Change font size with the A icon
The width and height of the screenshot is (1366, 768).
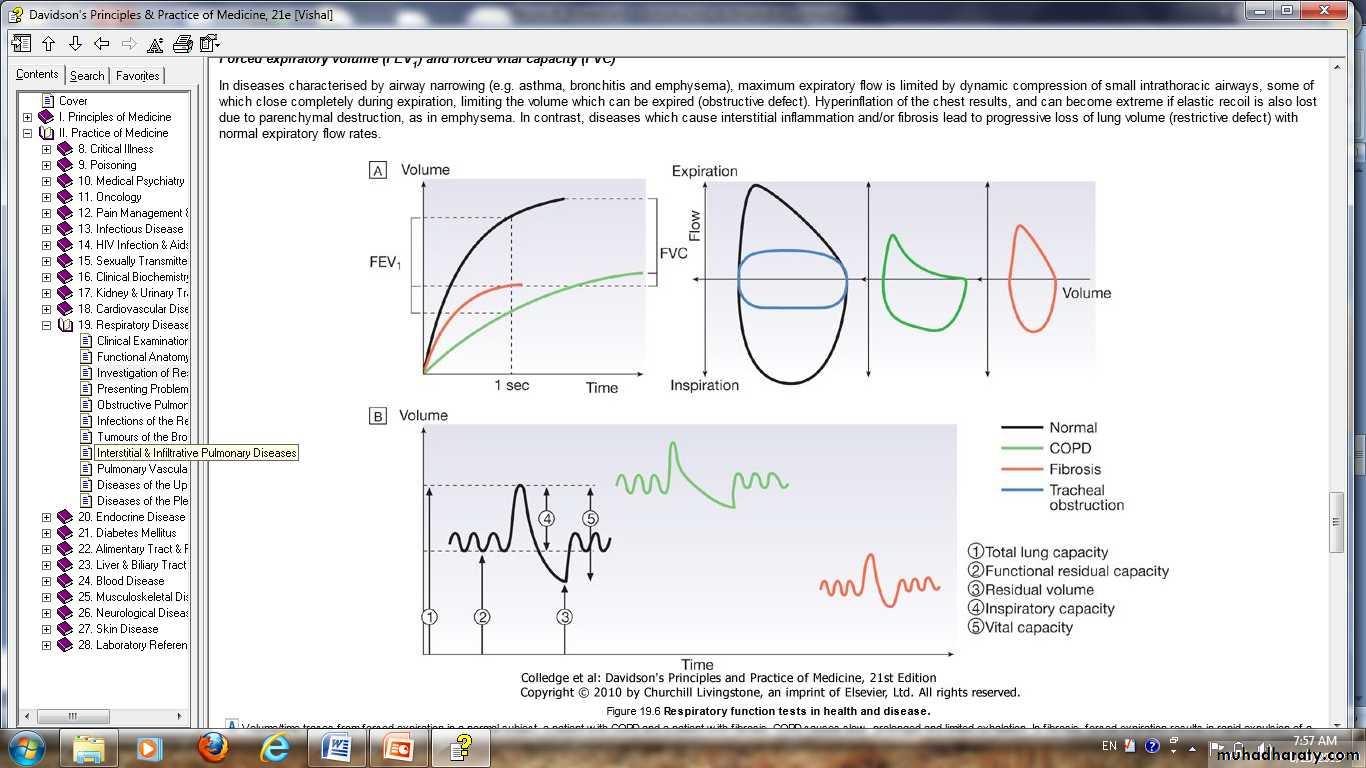pos(155,44)
